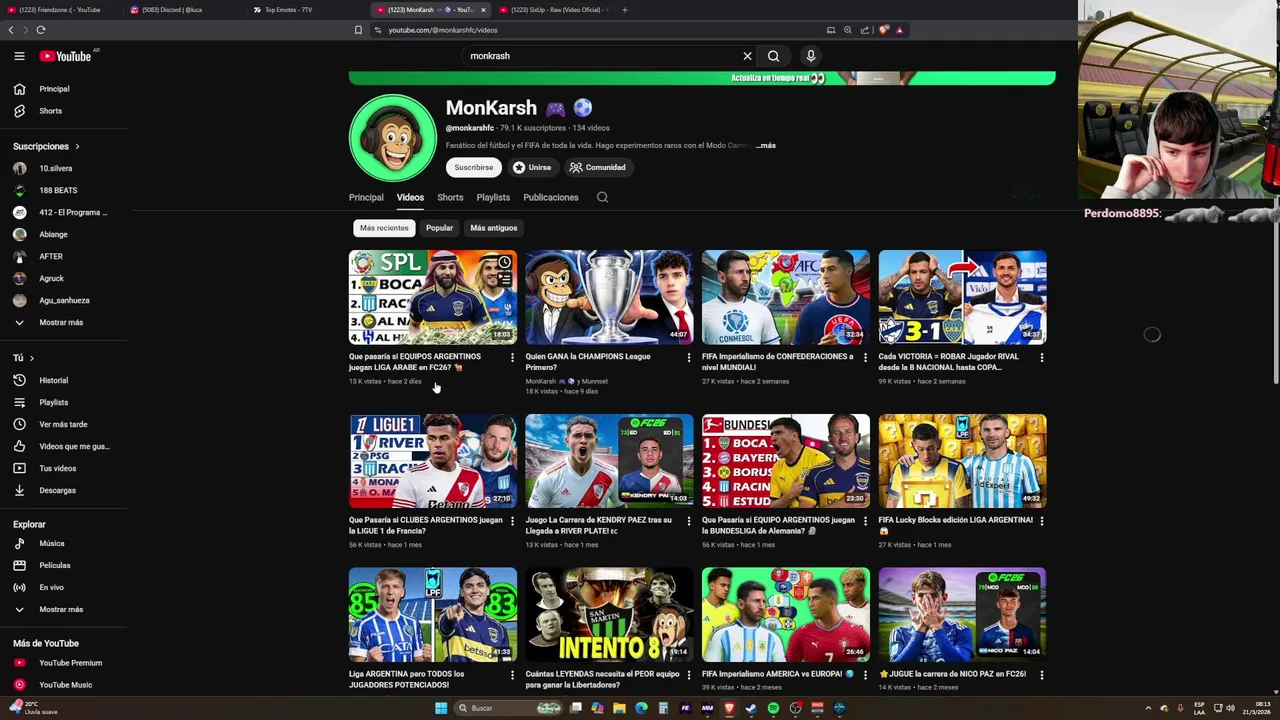
Task: Bookmark this page from address bar
Action: (x=358, y=30)
